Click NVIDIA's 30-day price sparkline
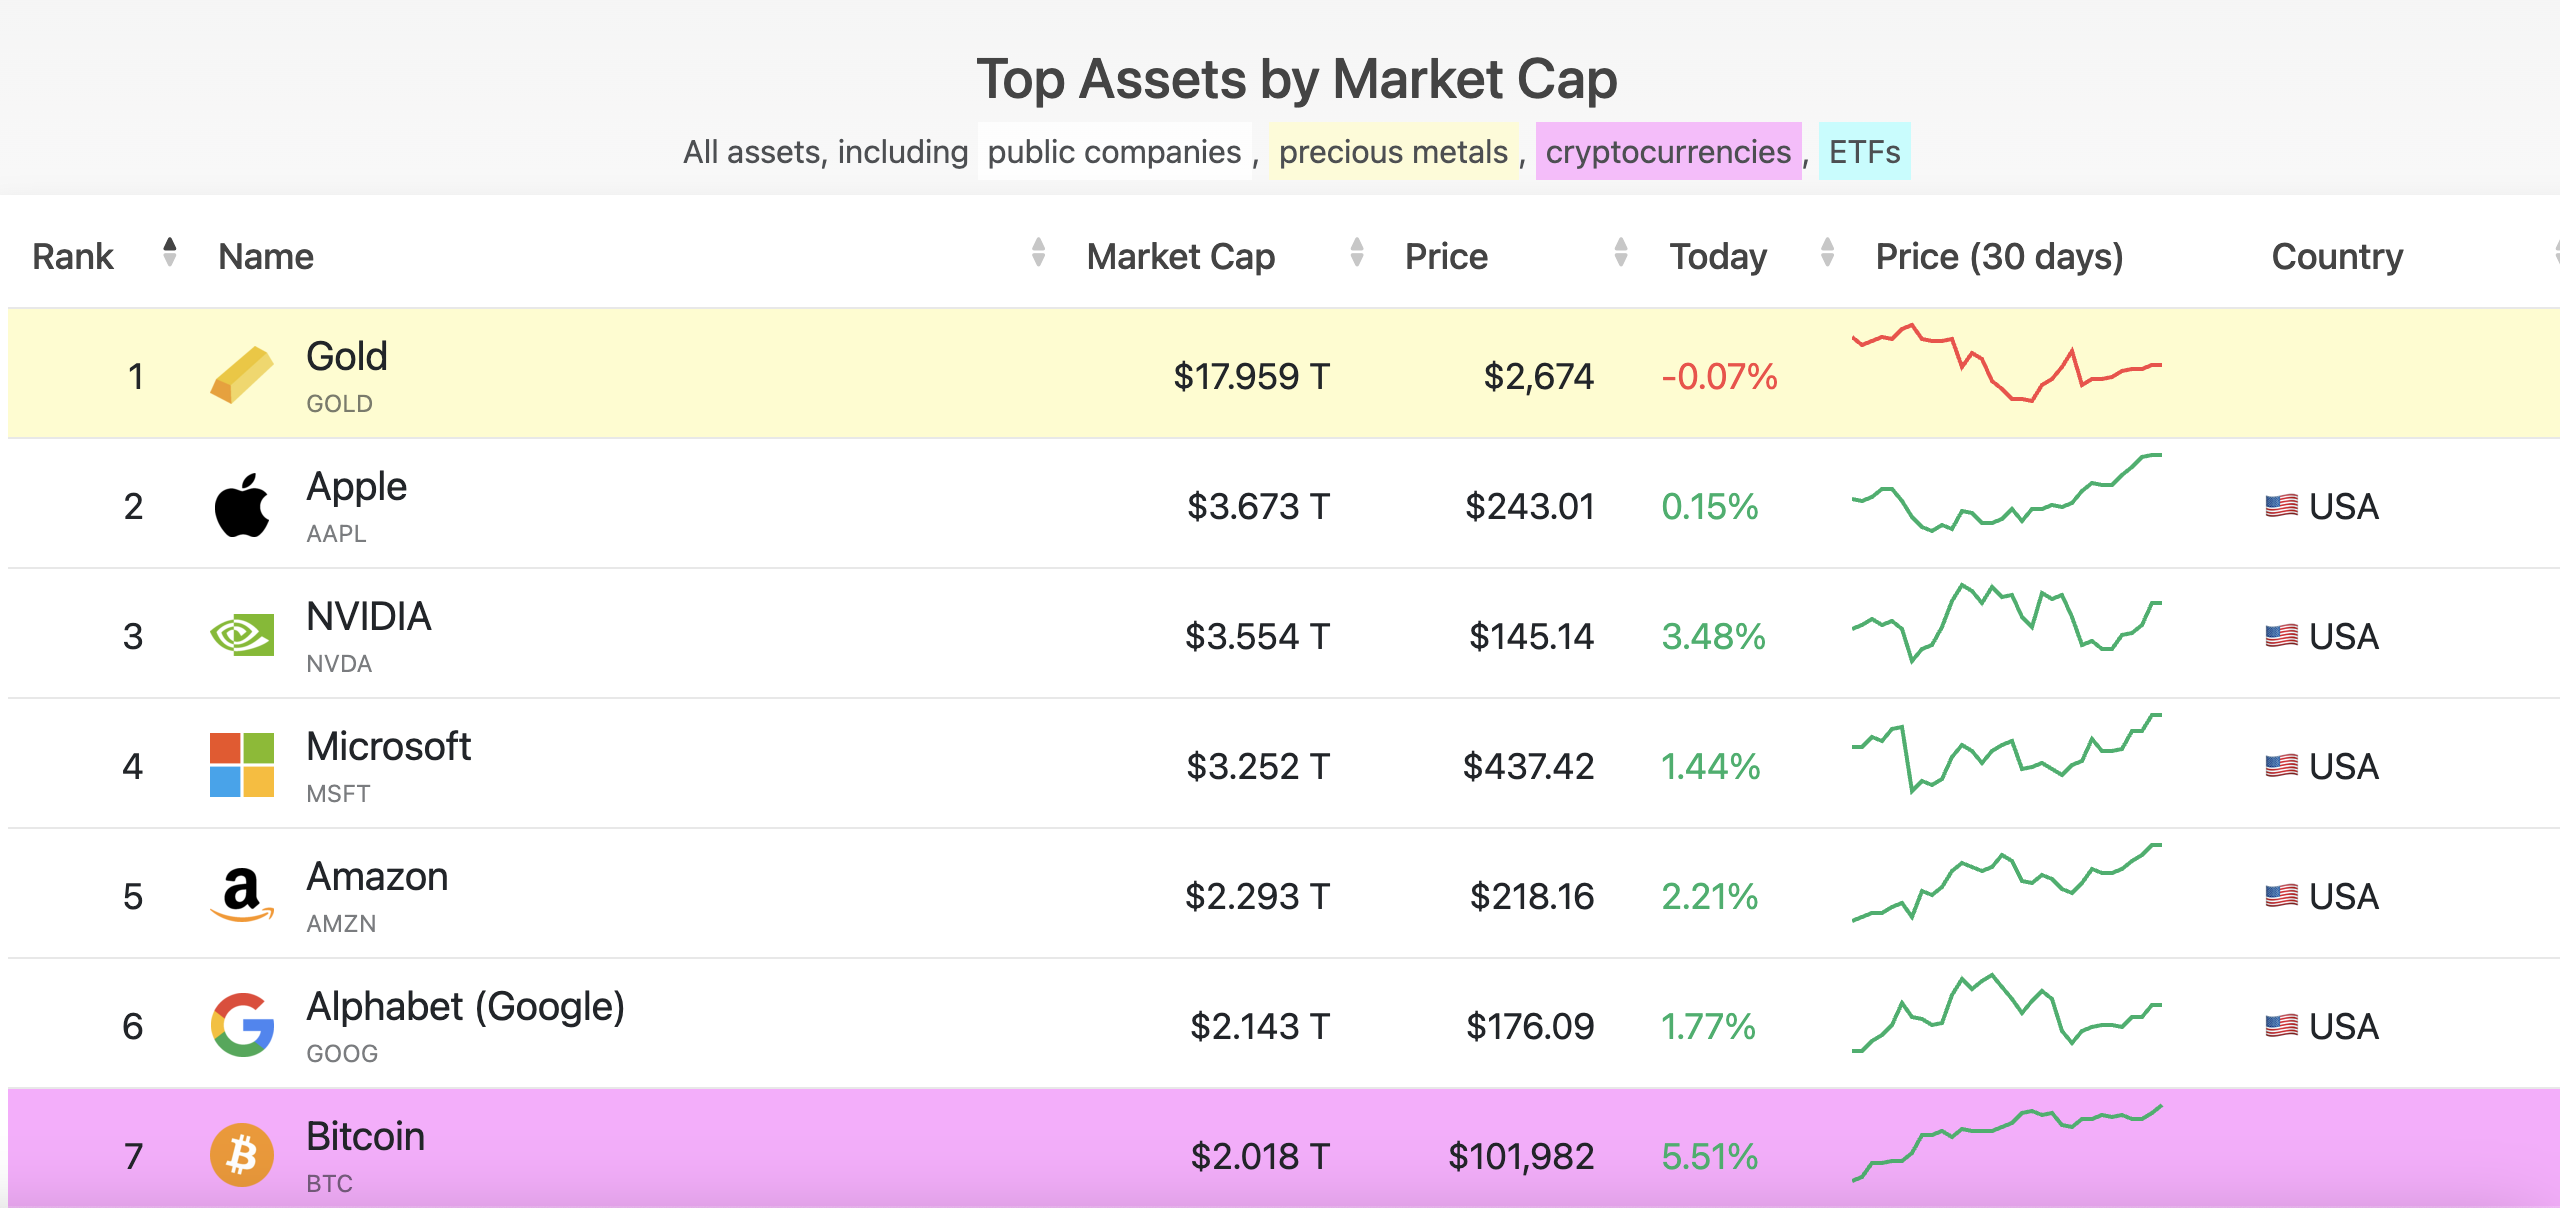 click(2006, 622)
